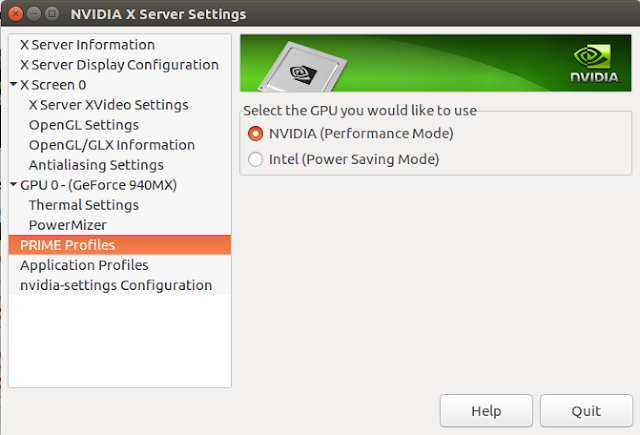
Task: Open Antialiasing Settings
Action: click(96, 165)
